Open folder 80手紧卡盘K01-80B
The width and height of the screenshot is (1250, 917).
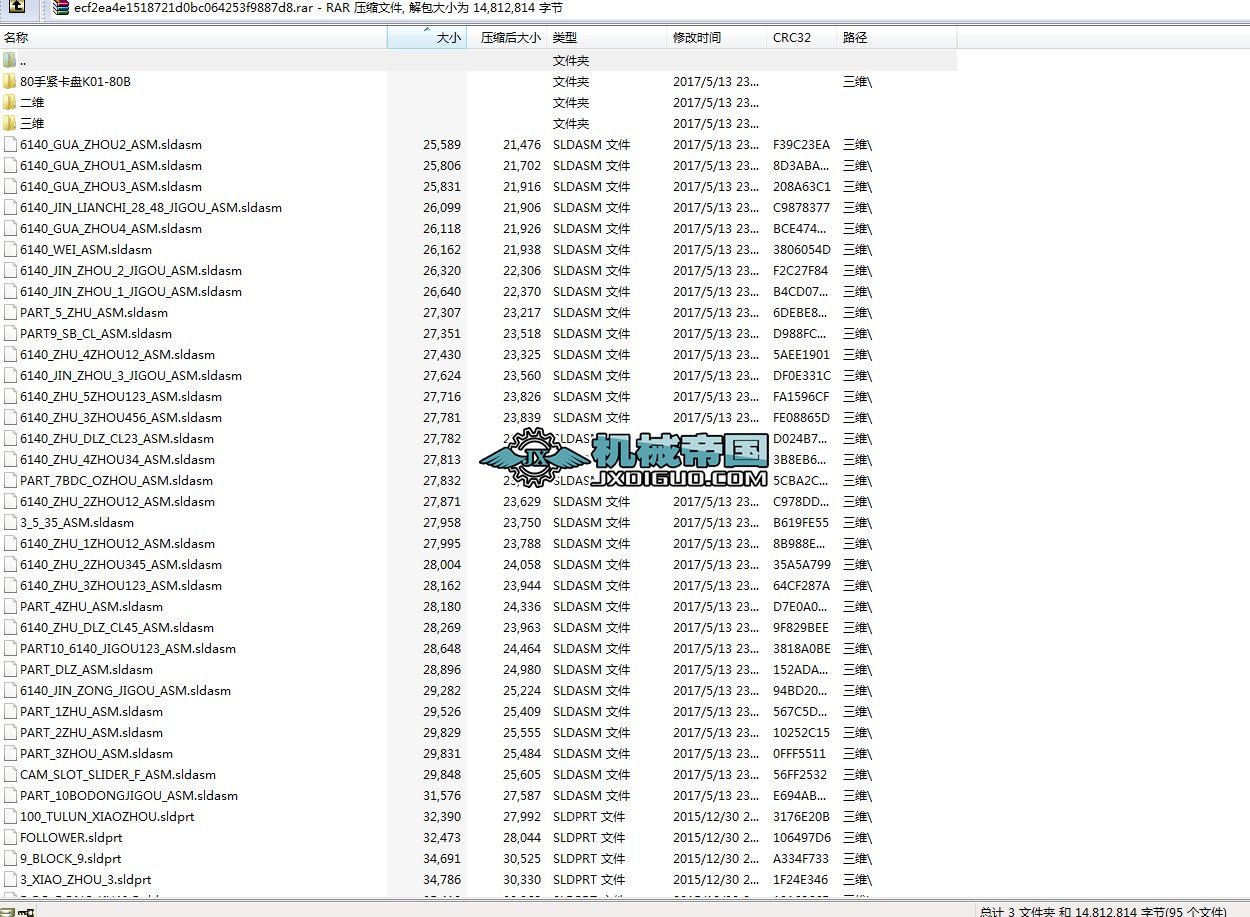(x=75, y=82)
